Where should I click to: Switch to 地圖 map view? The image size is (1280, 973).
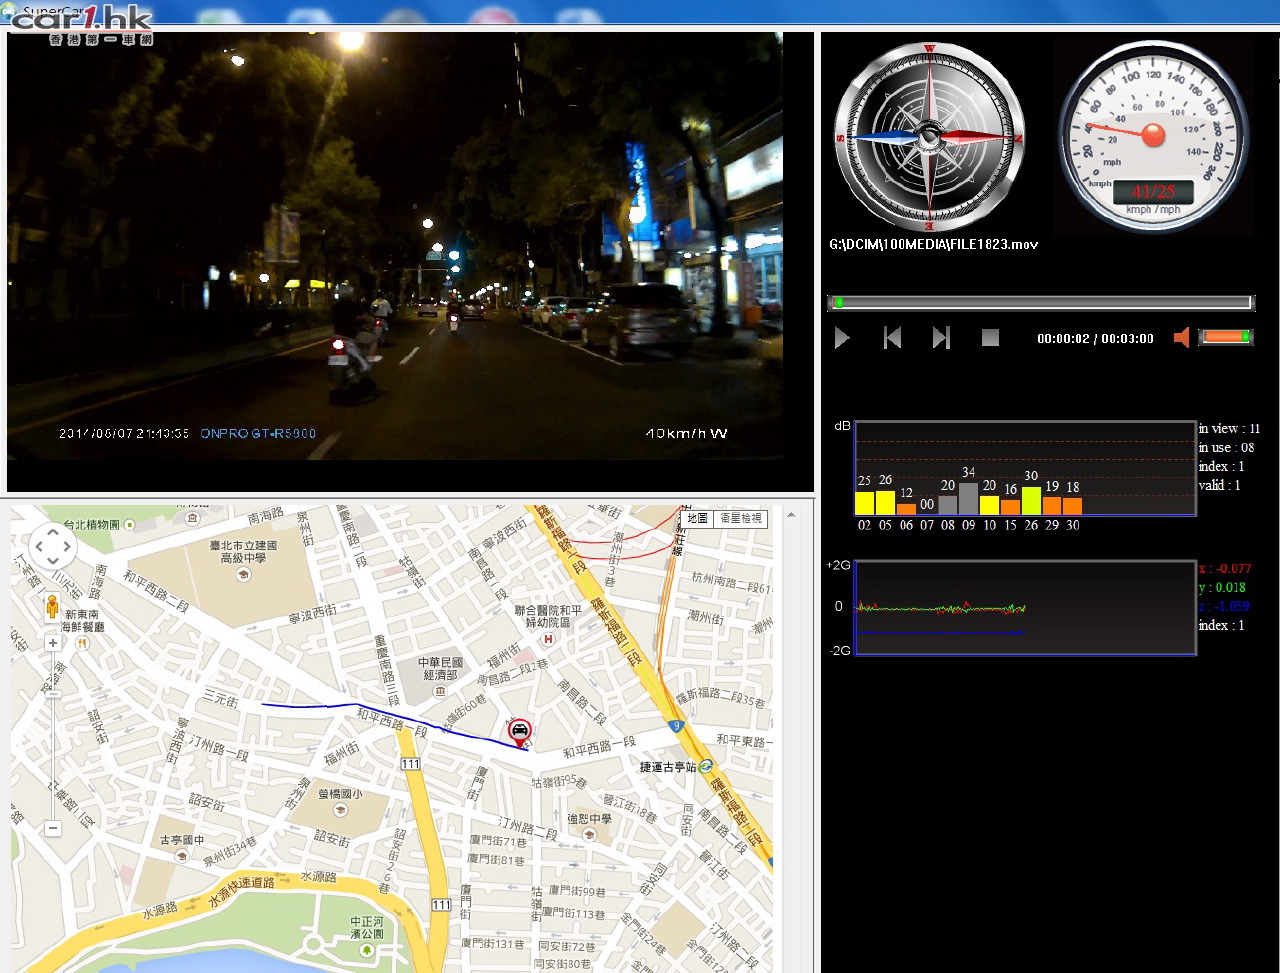697,518
